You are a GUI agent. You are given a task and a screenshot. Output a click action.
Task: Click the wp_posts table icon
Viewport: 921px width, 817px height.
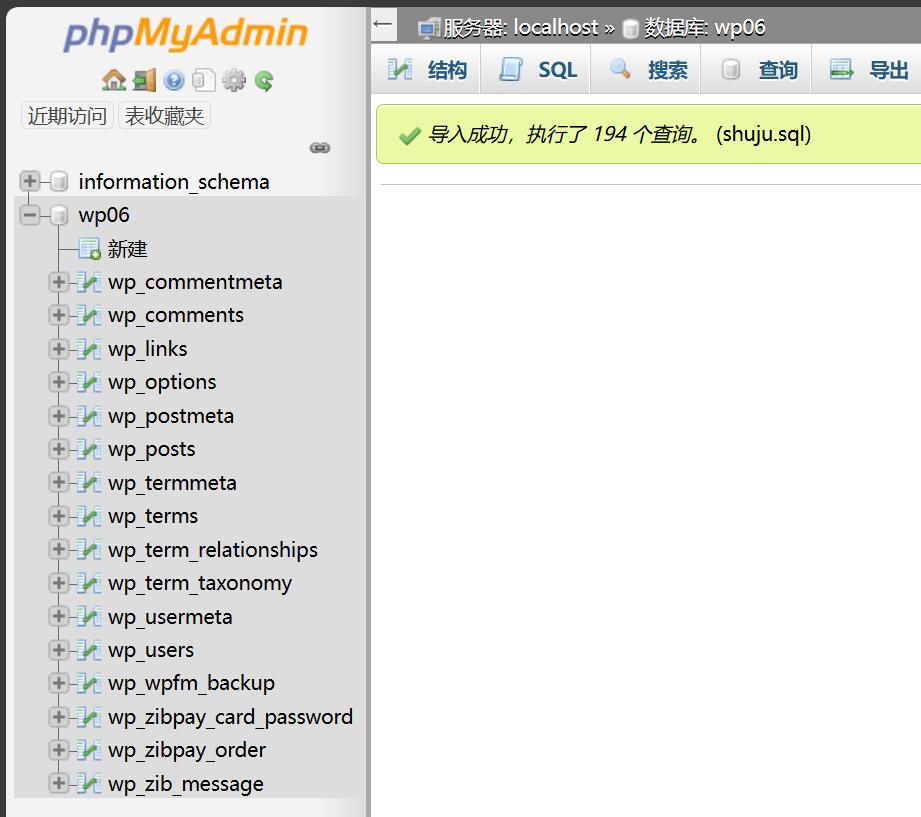click(x=89, y=449)
